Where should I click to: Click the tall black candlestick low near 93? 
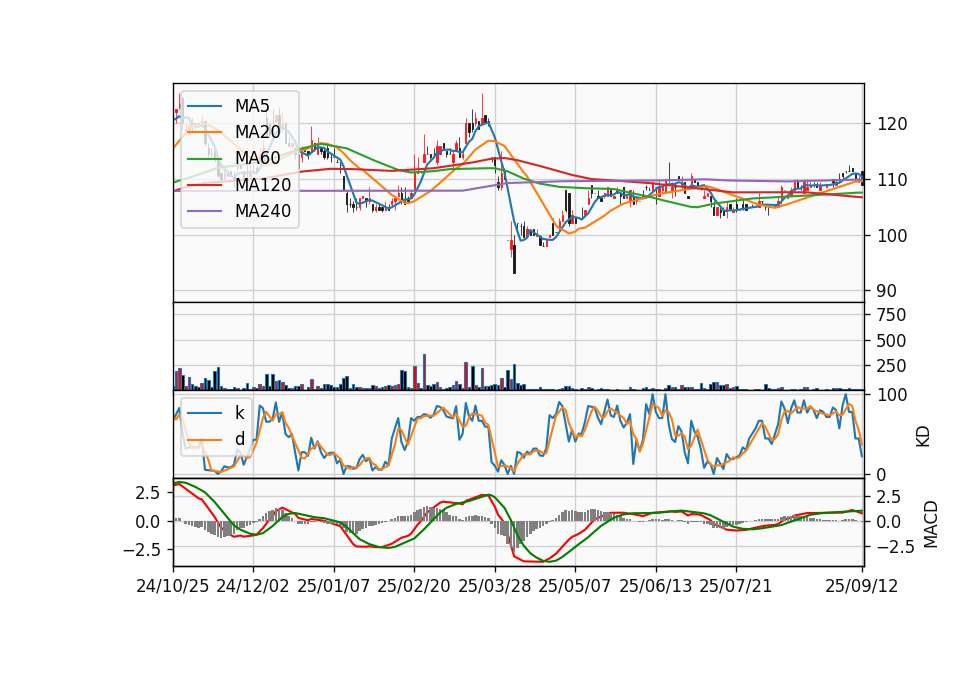click(514, 258)
